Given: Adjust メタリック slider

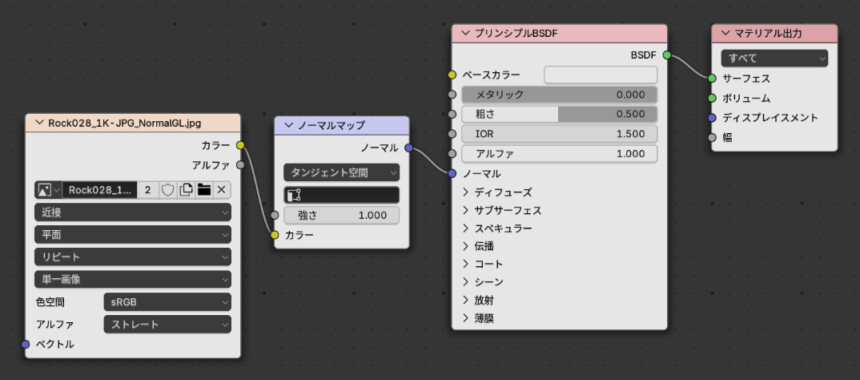Looking at the screenshot, I should (x=559, y=94).
